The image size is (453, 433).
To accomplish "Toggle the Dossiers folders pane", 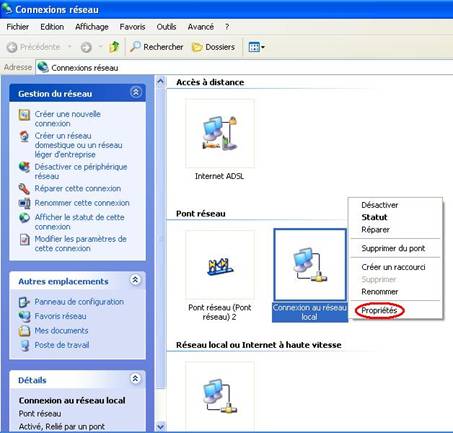I will point(213,47).
